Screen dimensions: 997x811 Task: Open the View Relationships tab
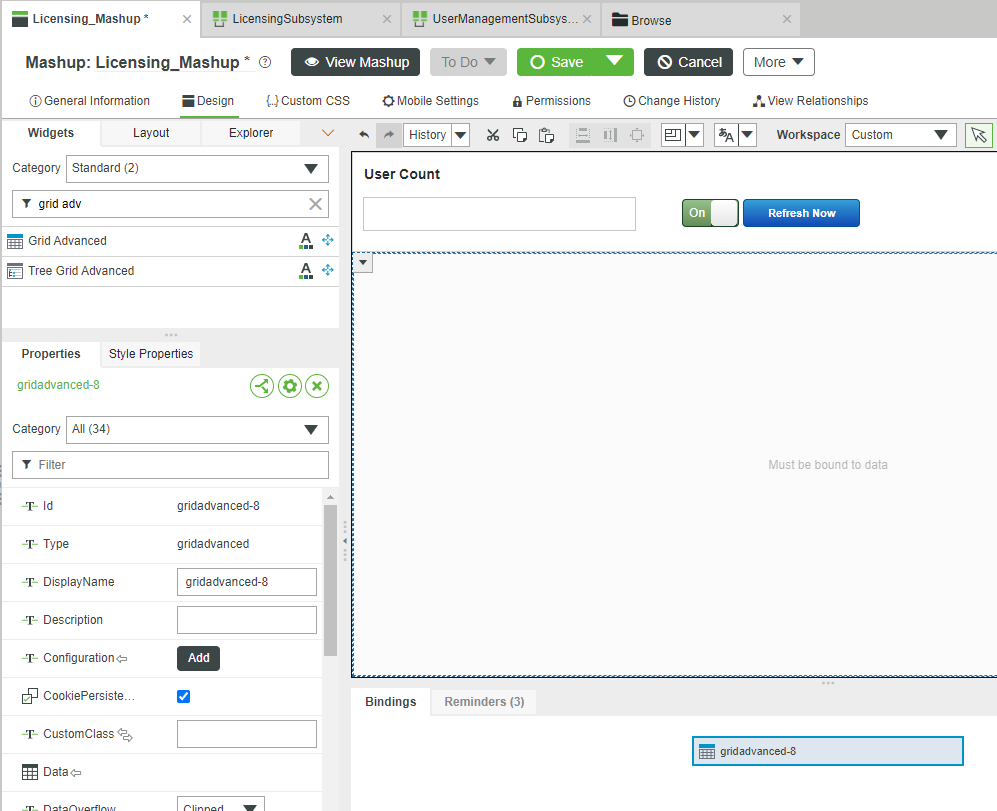(x=810, y=101)
